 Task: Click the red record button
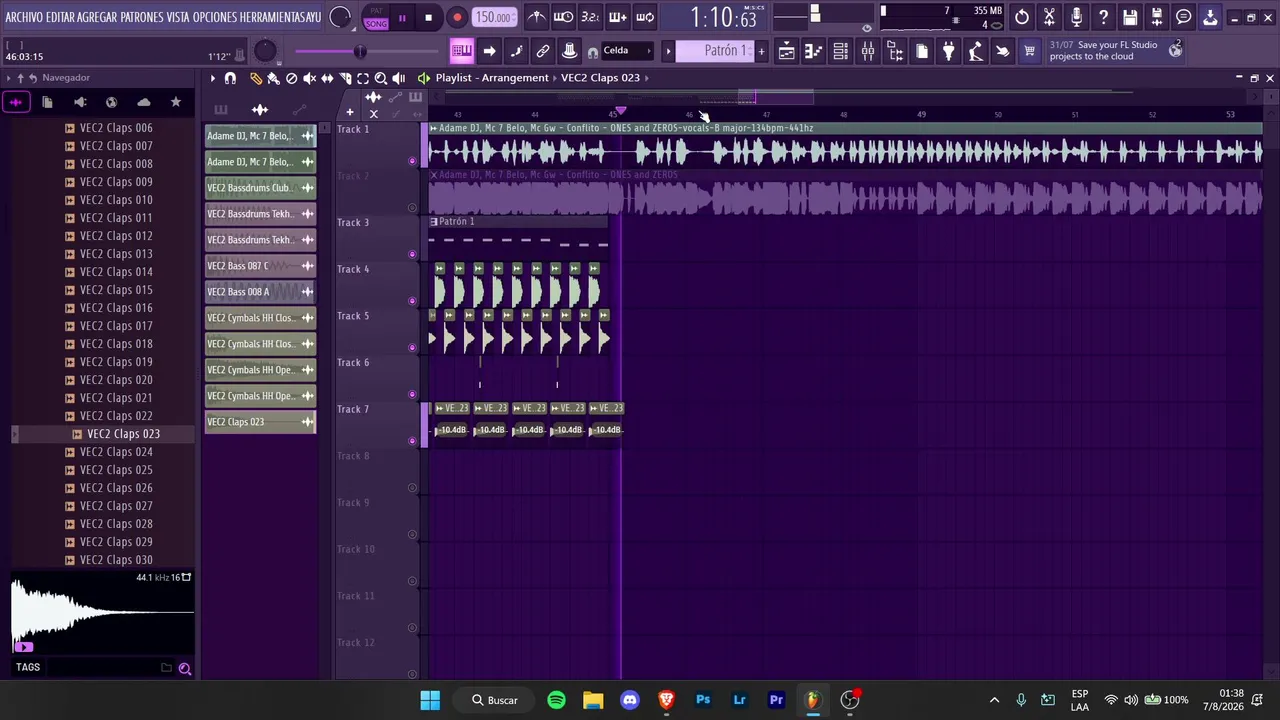[457, 17]
